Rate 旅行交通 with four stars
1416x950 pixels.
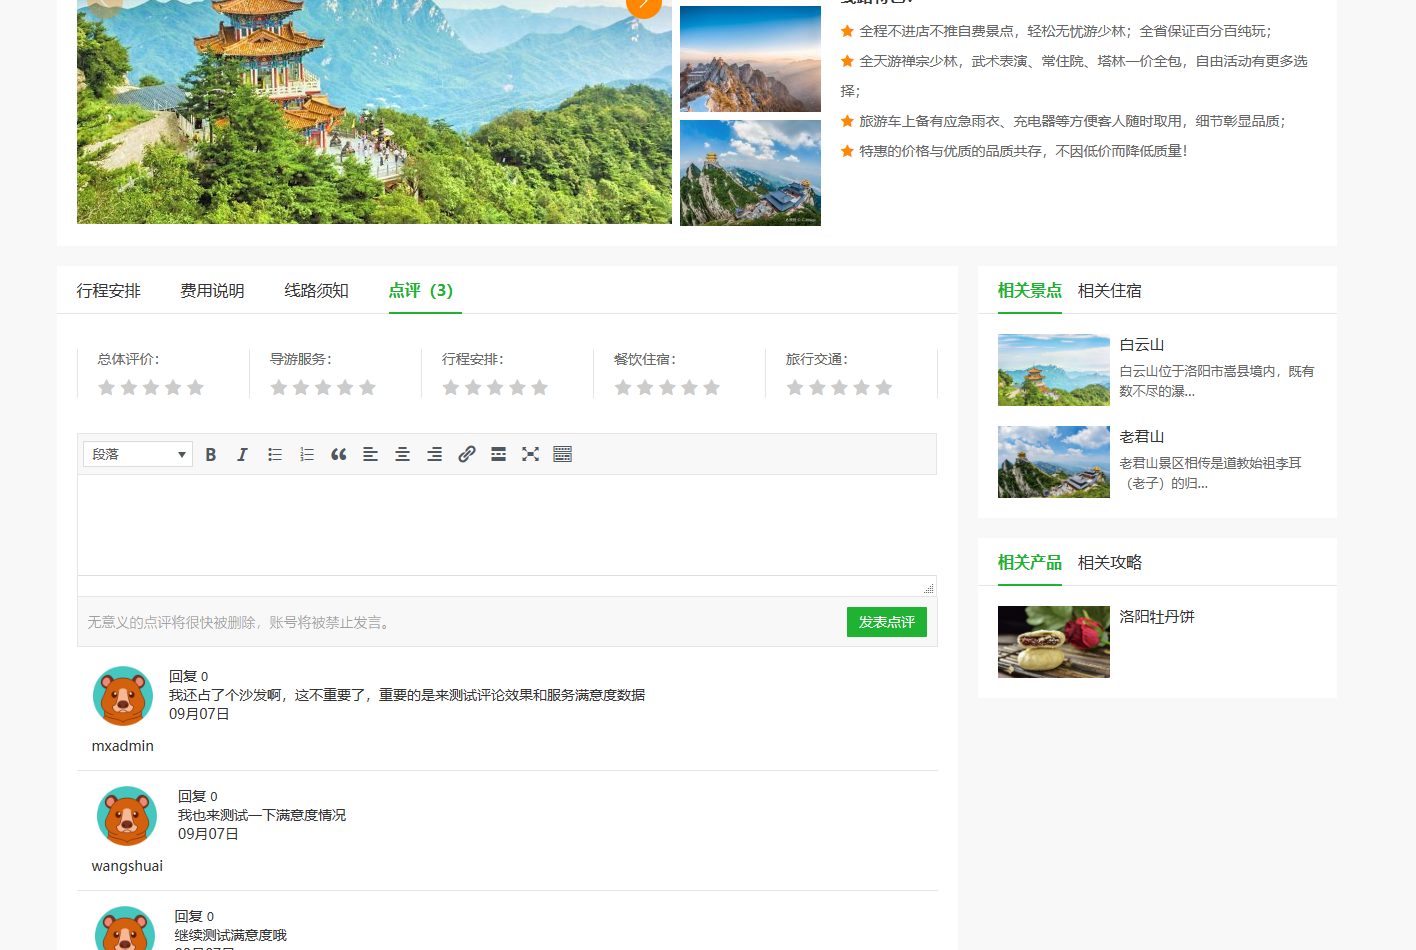pyautogui.click(x=861, y=387)
